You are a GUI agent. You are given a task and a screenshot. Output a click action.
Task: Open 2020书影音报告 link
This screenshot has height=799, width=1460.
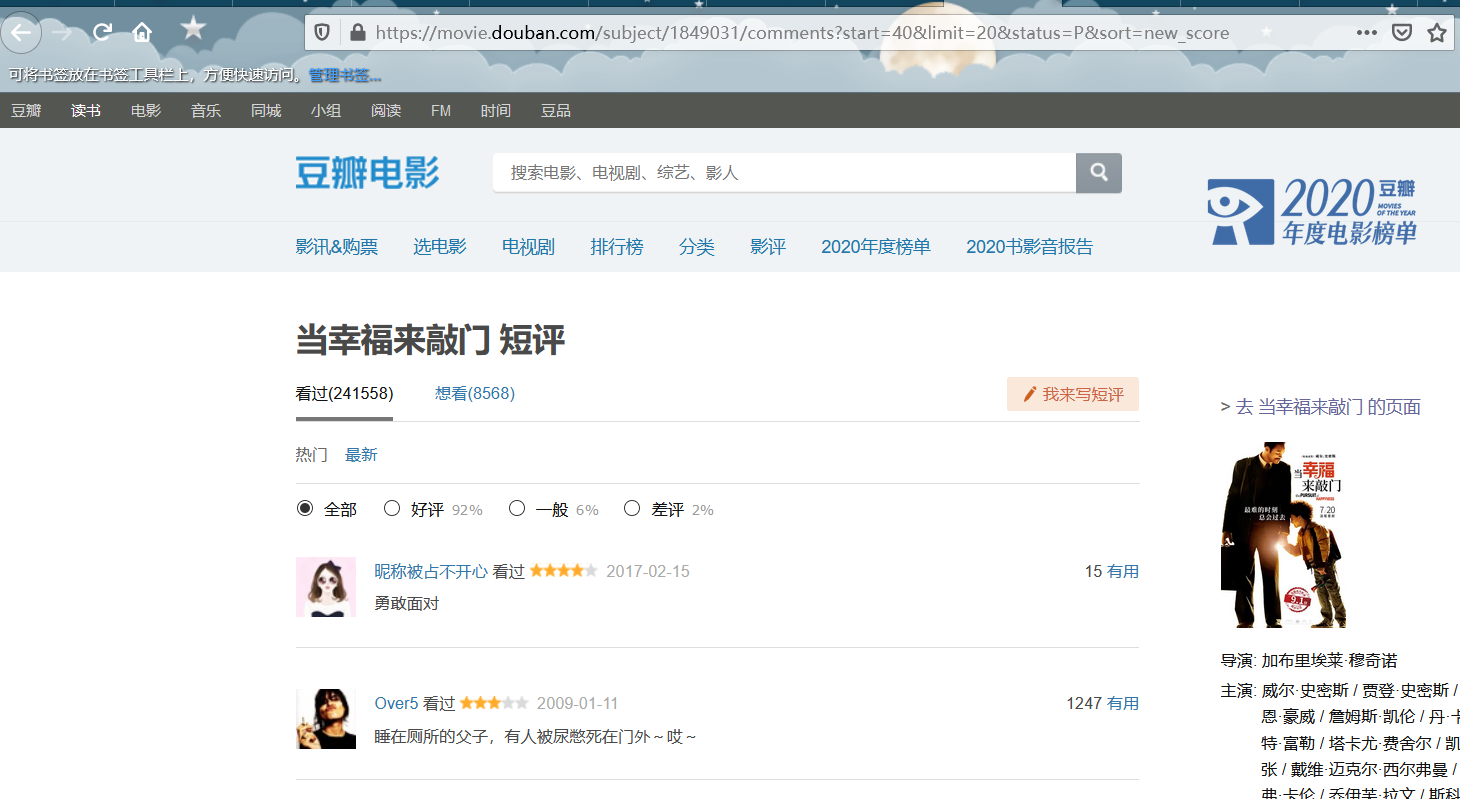(x=1030, y=247)
